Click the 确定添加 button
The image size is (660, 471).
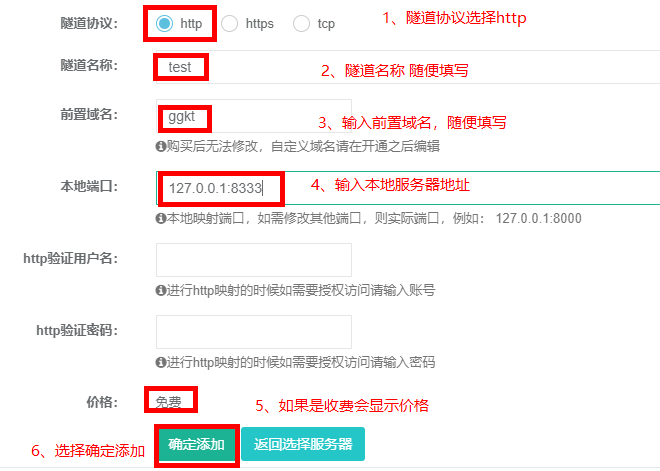(x=196, y=444)
